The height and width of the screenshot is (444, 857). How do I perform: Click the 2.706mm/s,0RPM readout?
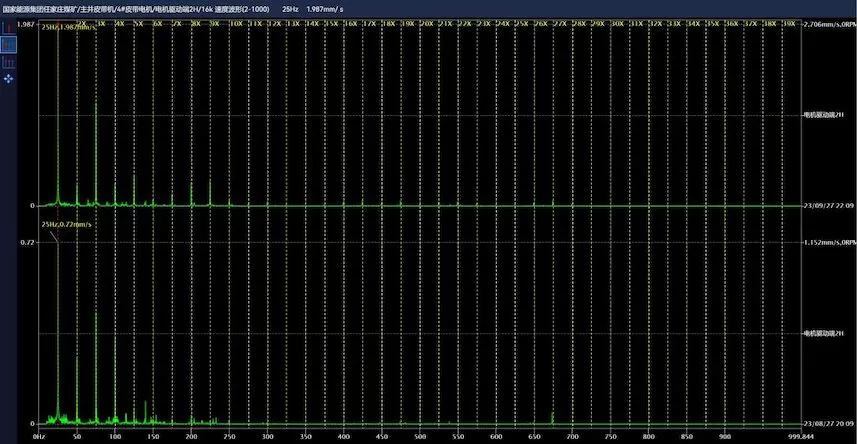829,23
